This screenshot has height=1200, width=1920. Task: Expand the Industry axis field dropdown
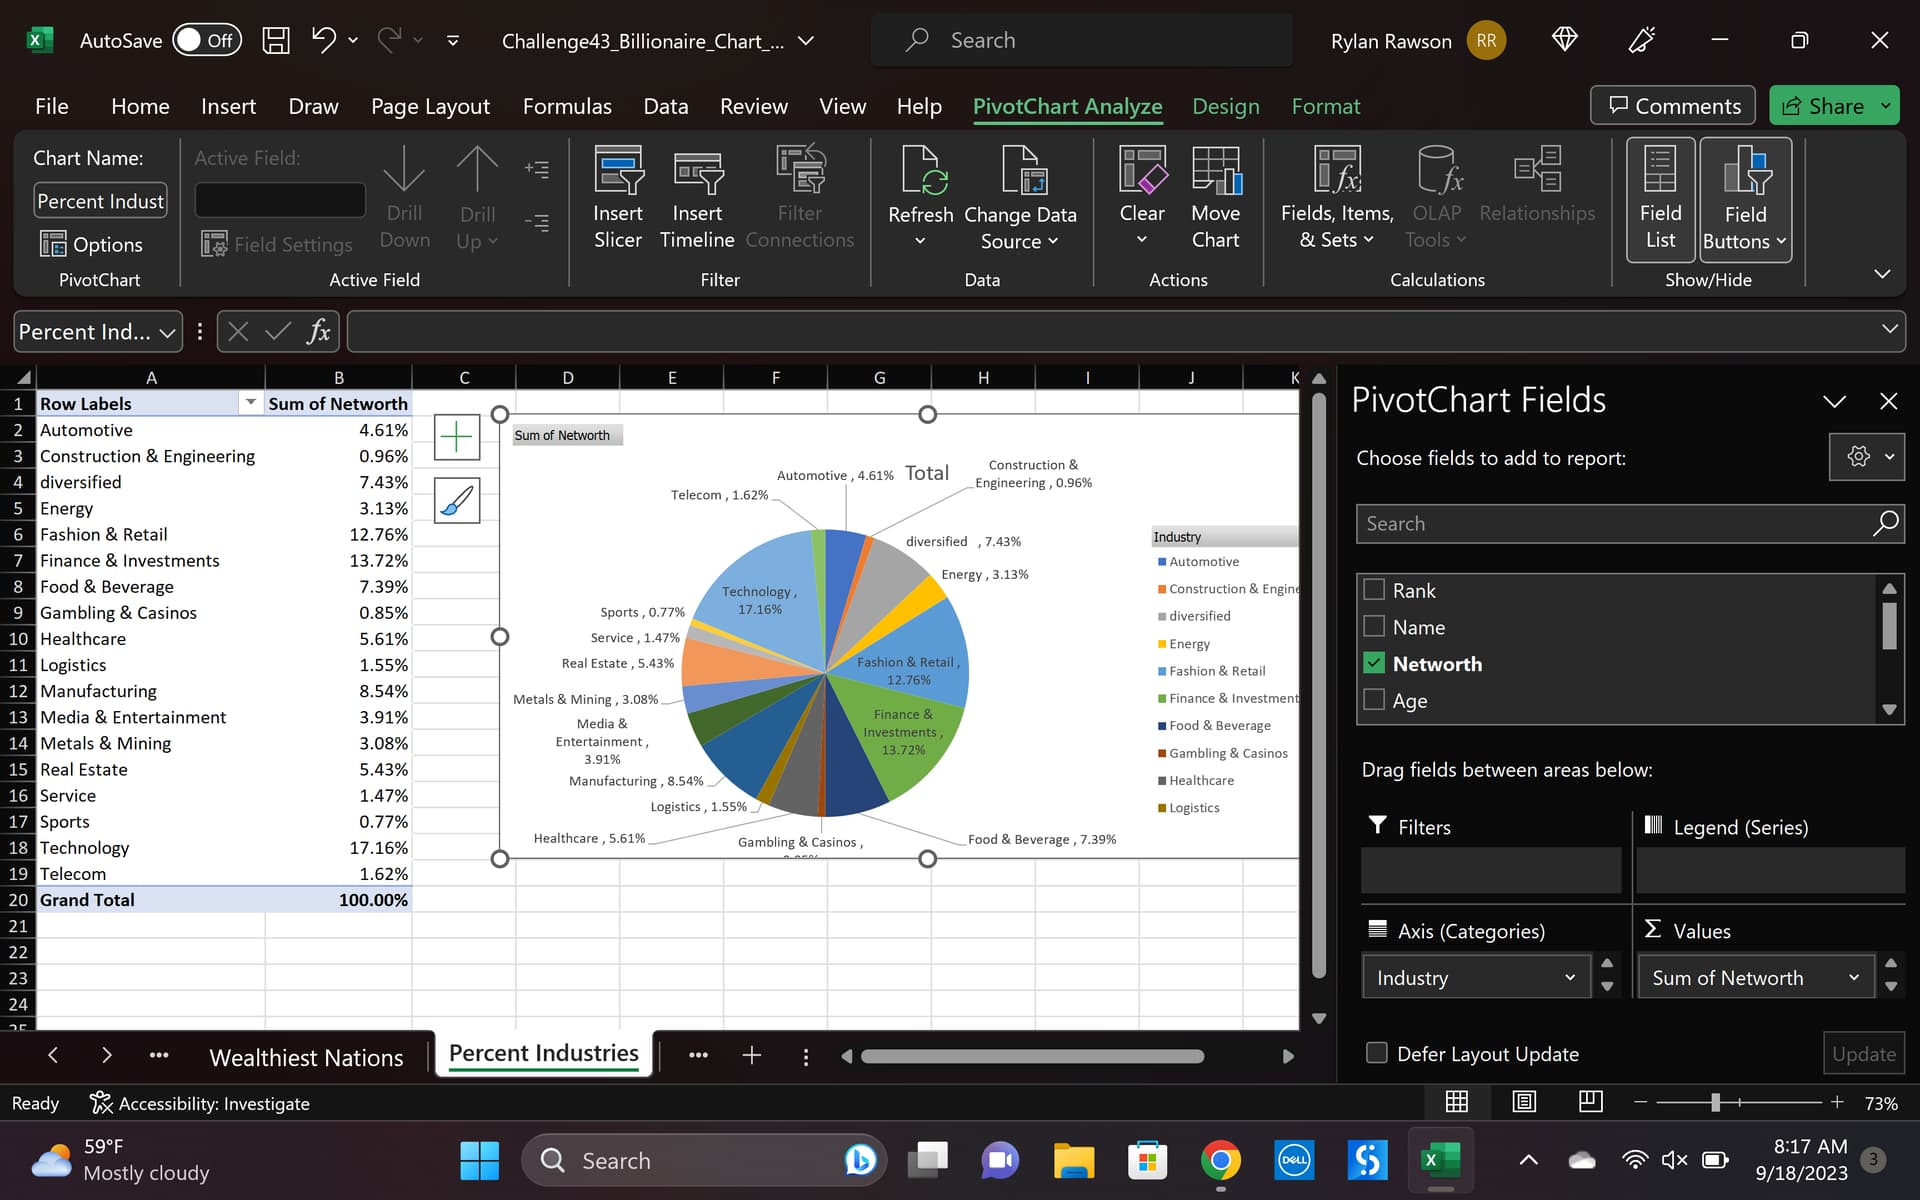(x=1569, y=977)
